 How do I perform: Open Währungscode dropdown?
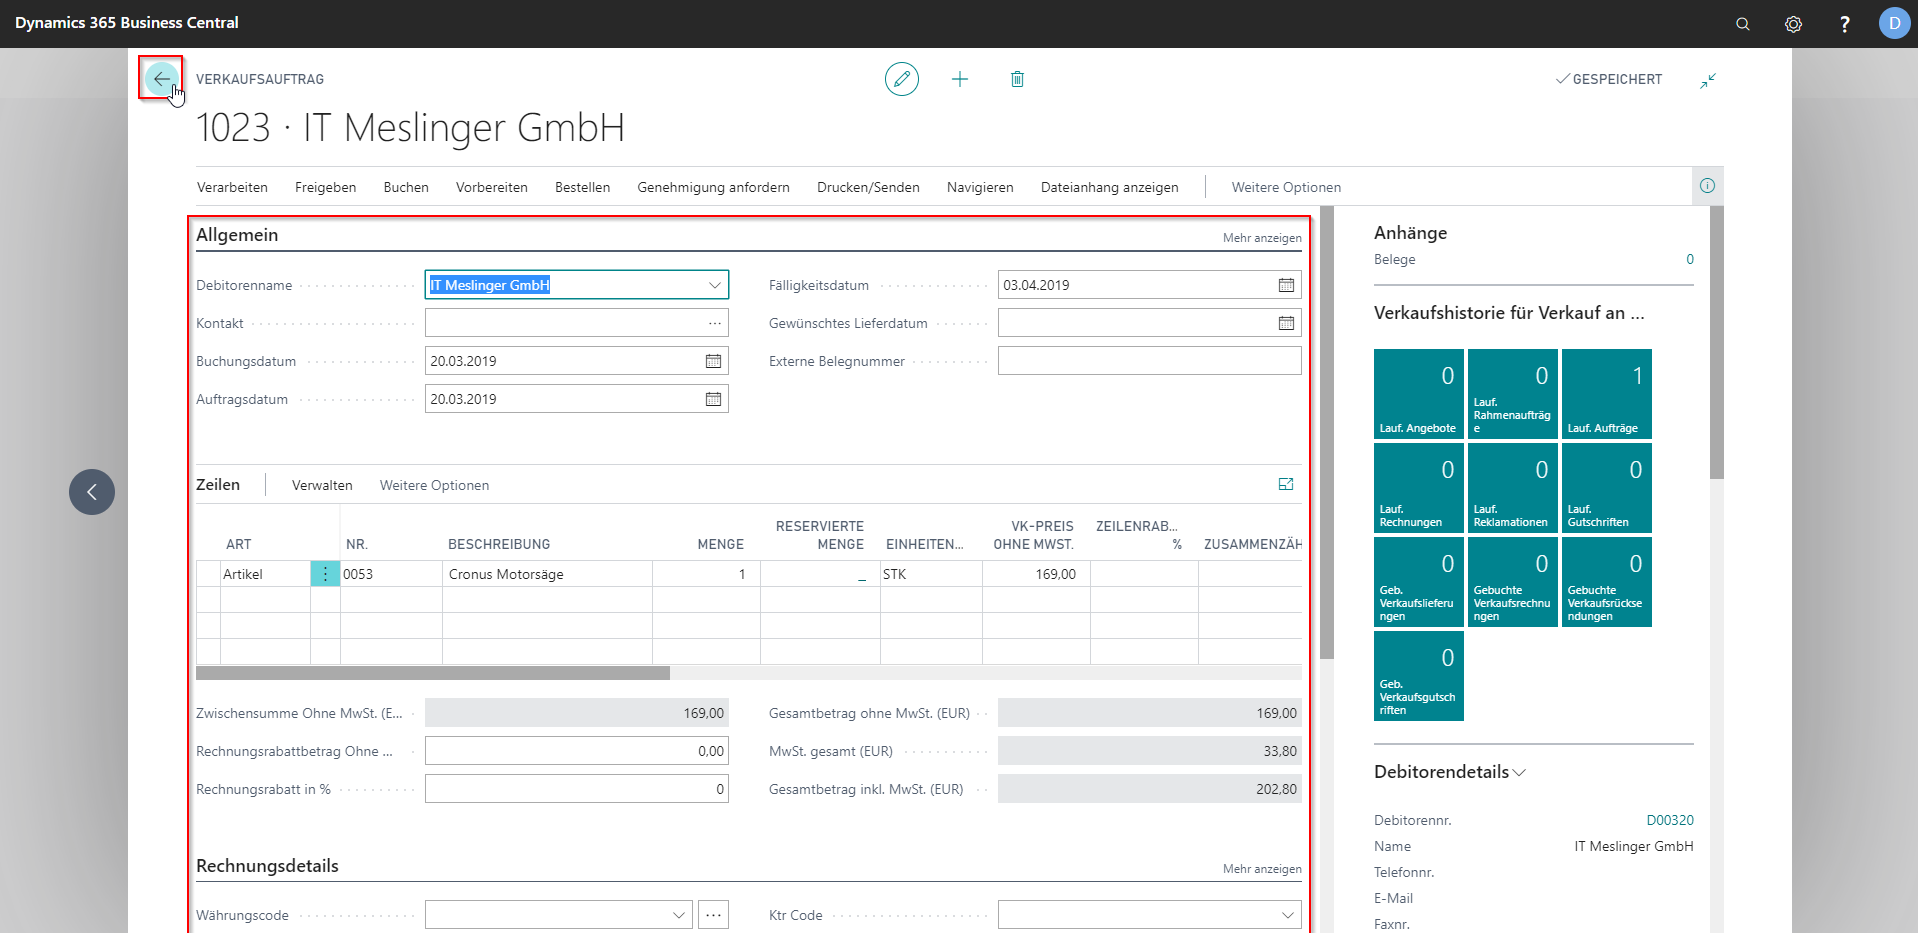click(679, 915)
